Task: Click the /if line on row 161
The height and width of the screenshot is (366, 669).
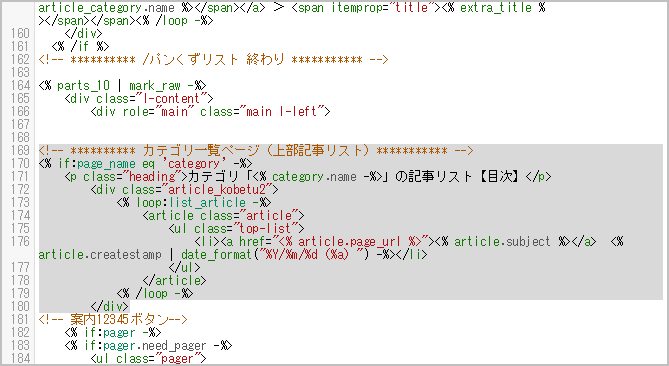Action: [x=81, y=46]
